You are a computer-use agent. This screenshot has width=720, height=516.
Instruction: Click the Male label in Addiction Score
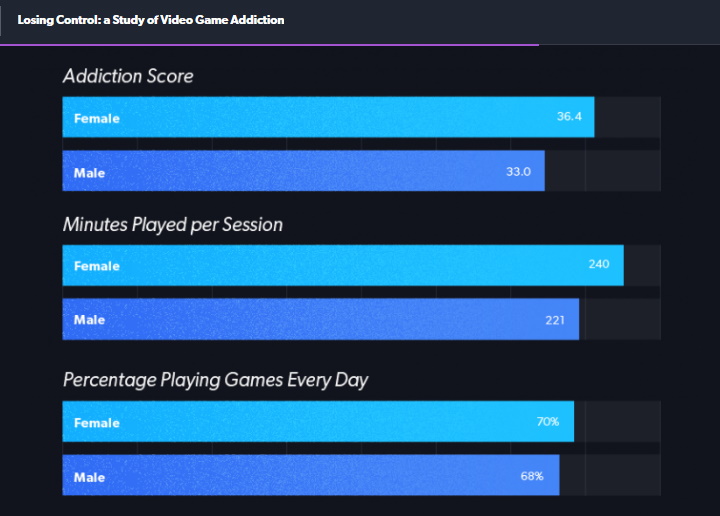(x=89, y=173)
